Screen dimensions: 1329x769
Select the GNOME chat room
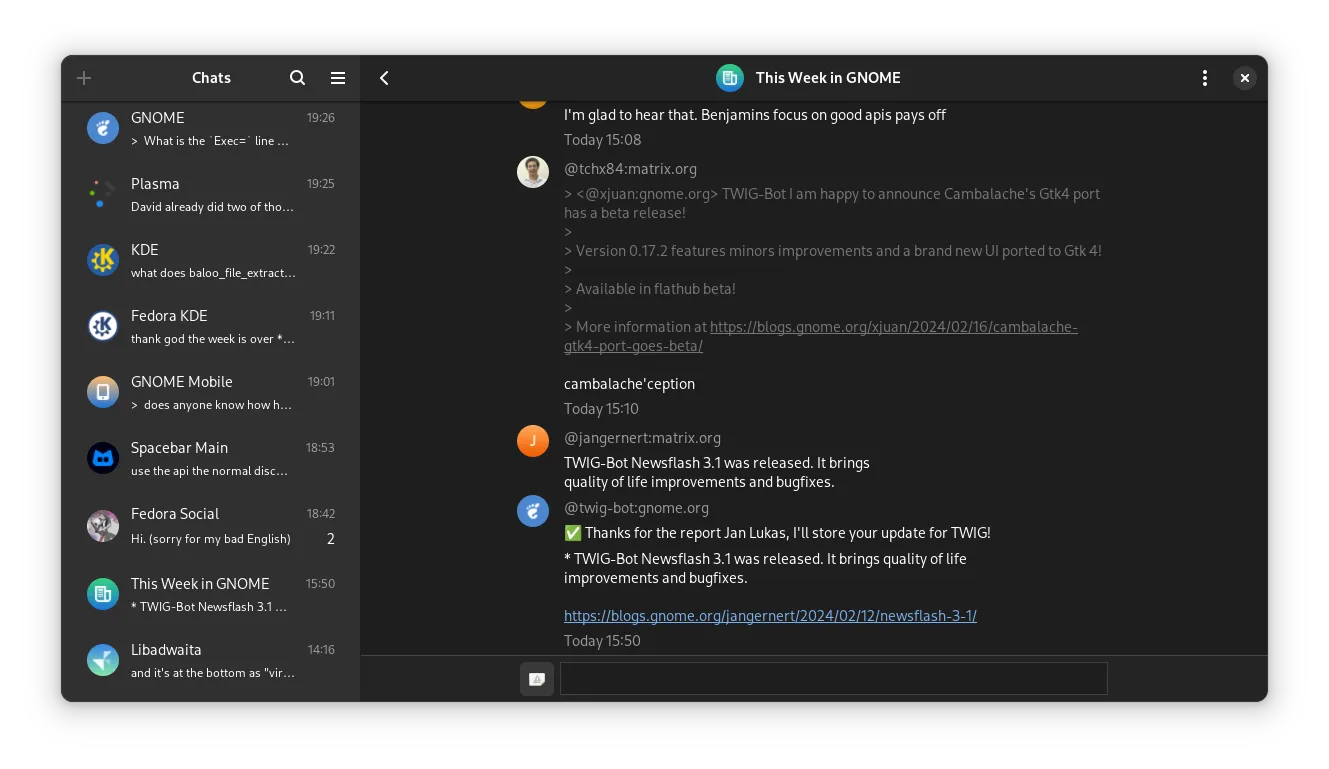coord(211,128)
